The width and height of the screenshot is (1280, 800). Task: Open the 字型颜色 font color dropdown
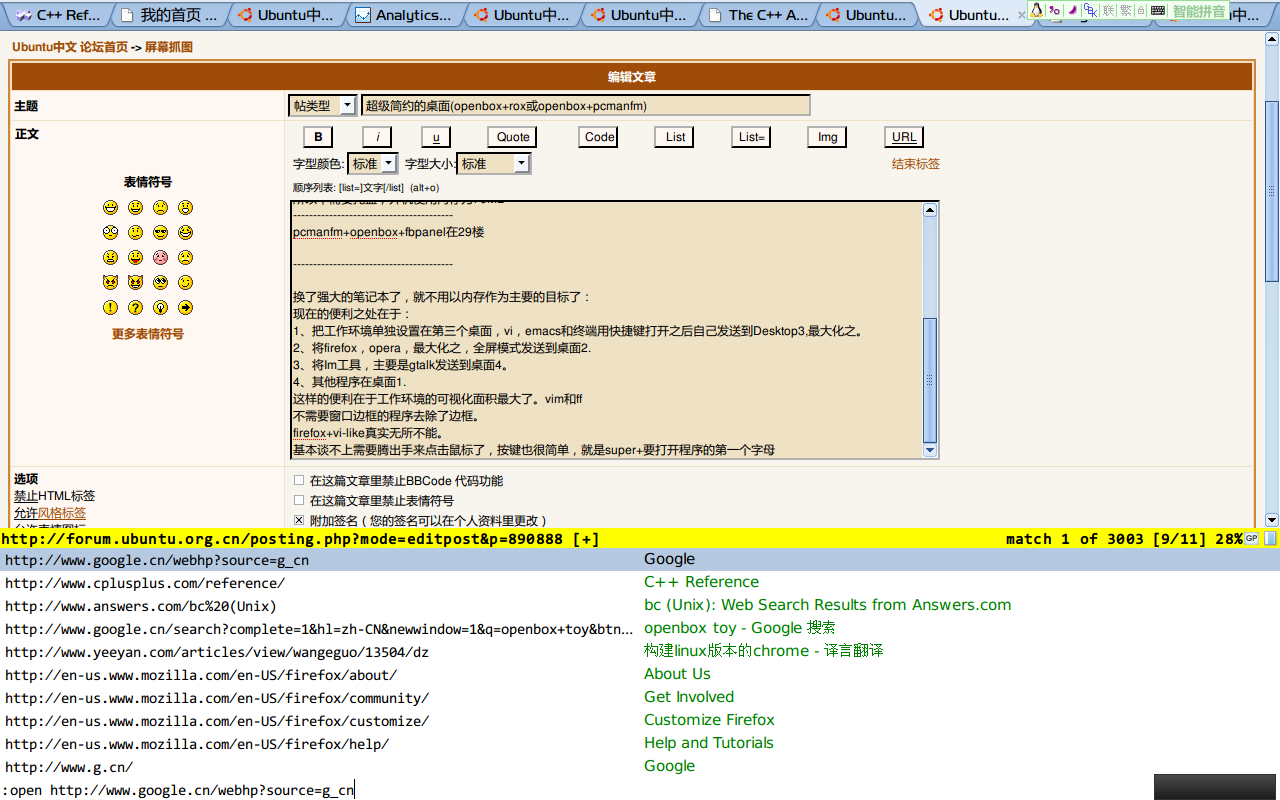(x=372, y=163)
